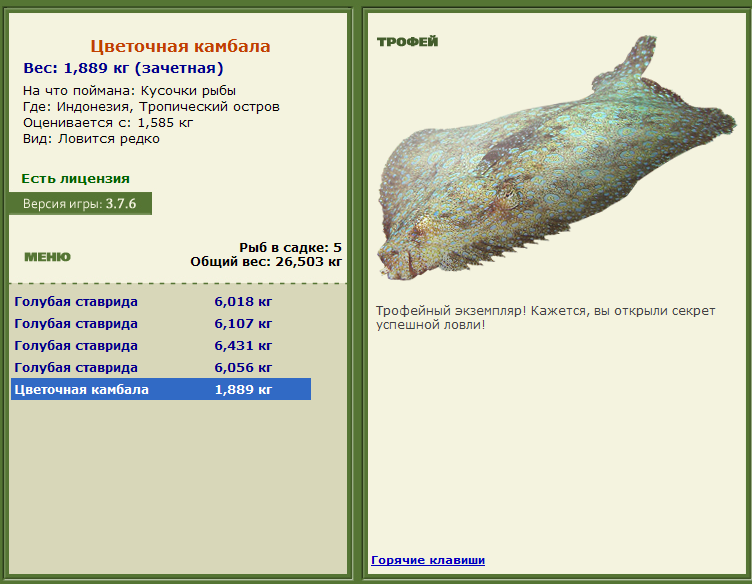The width and height of the screenshot is (752, 584).
Task: Click the Есть лицензия status text
Action: tap(75, 179)
